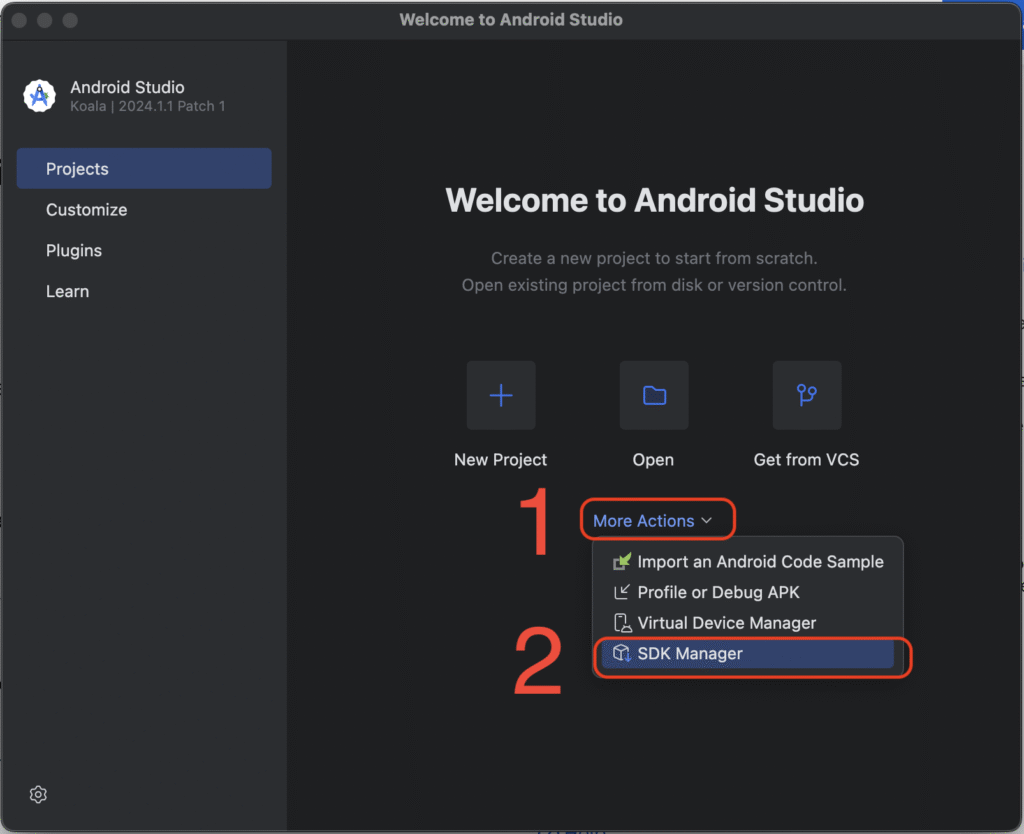Viewport: 1024px width, 834px height.
Task: Click the New Project plus icon
Action: (501, 395)
